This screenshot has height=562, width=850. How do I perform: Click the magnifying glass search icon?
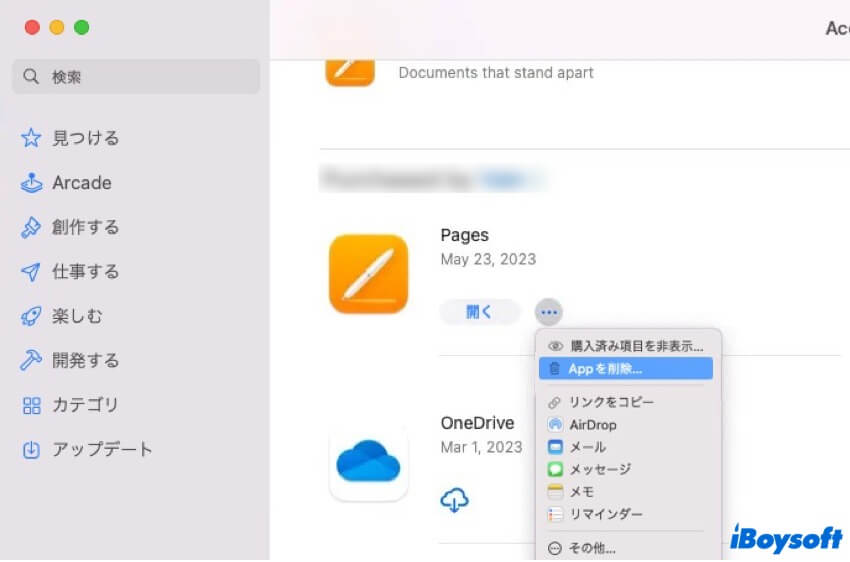click(x=31, y=76)
